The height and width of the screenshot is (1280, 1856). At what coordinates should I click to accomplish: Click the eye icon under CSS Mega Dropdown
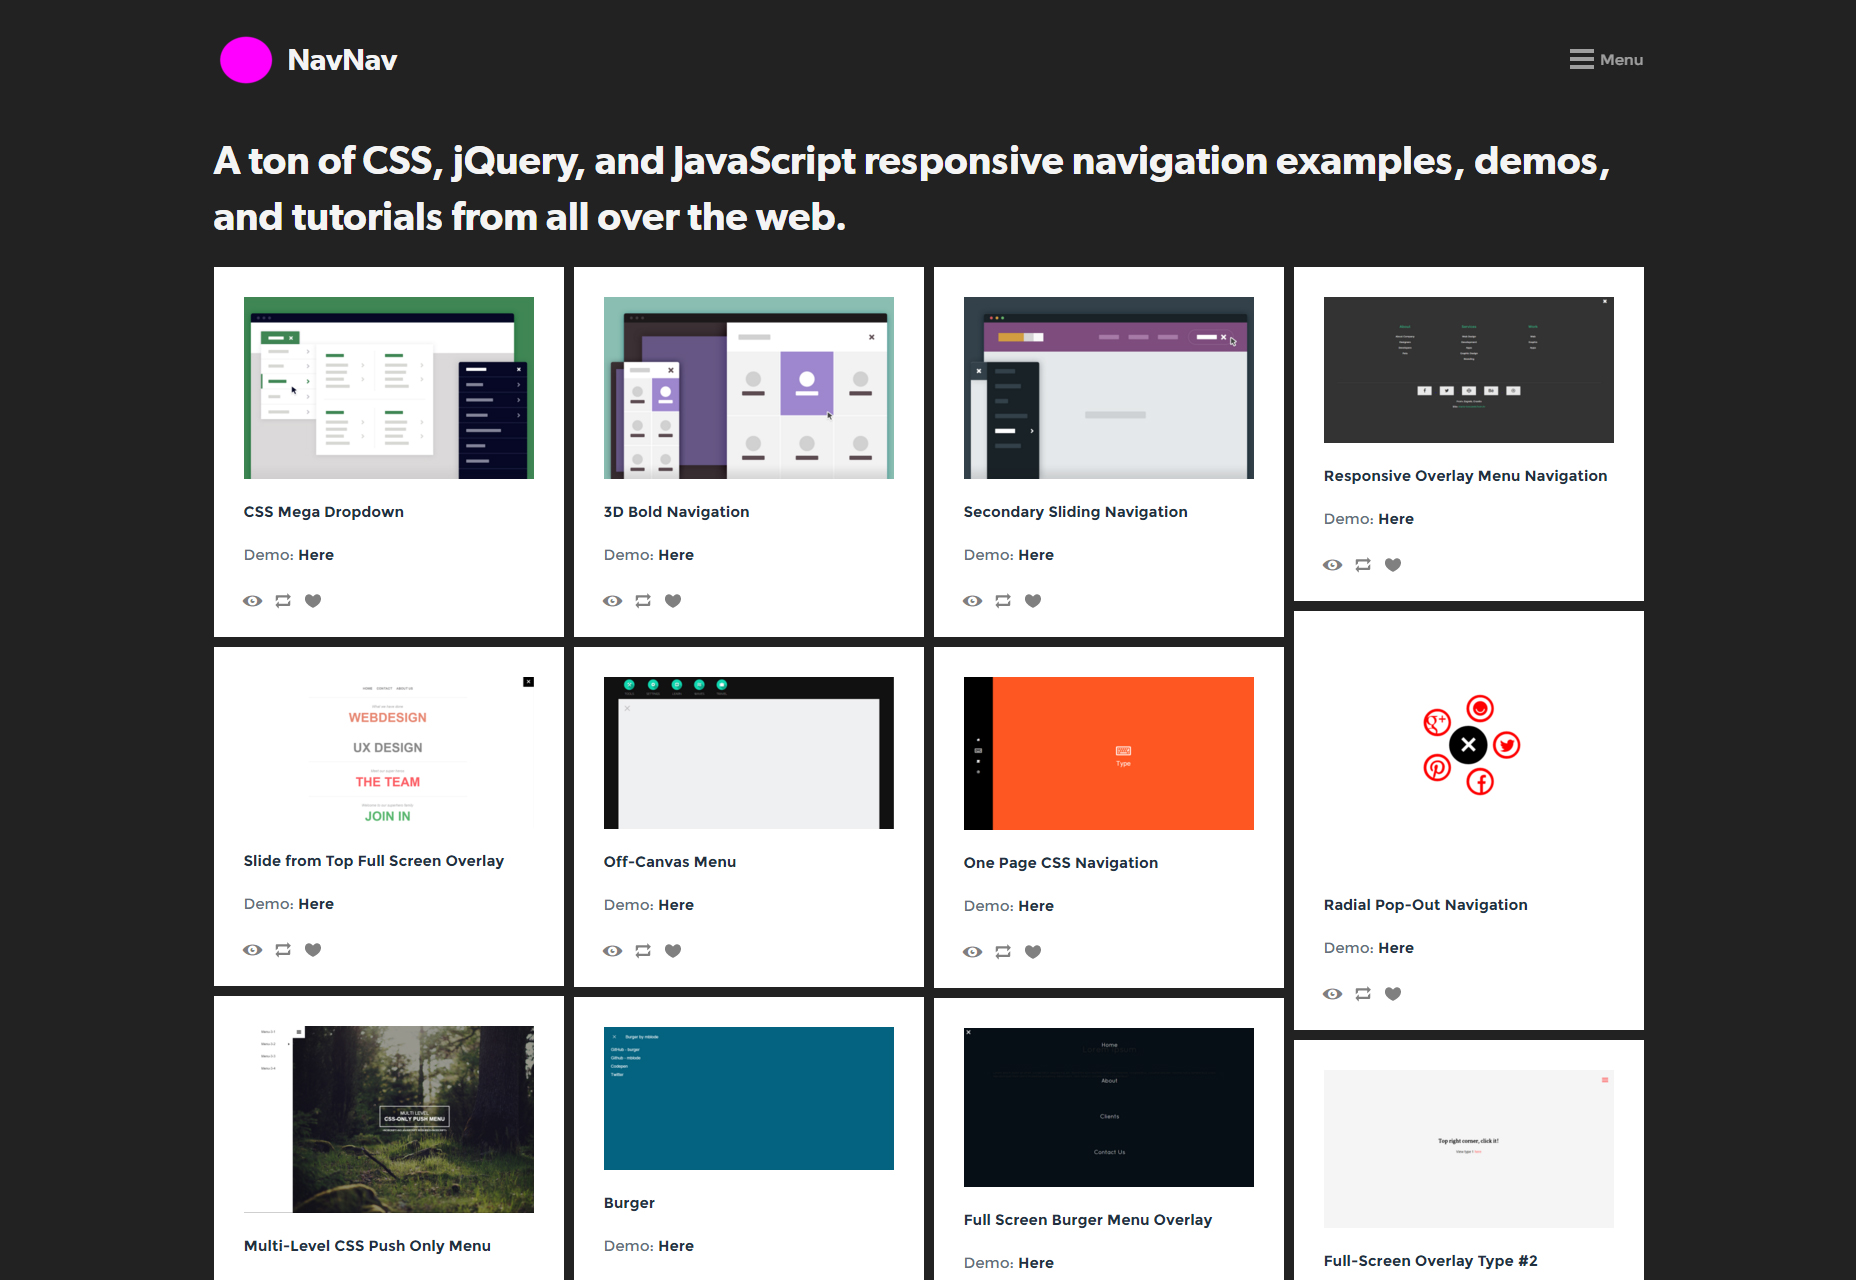pos(253,601)
